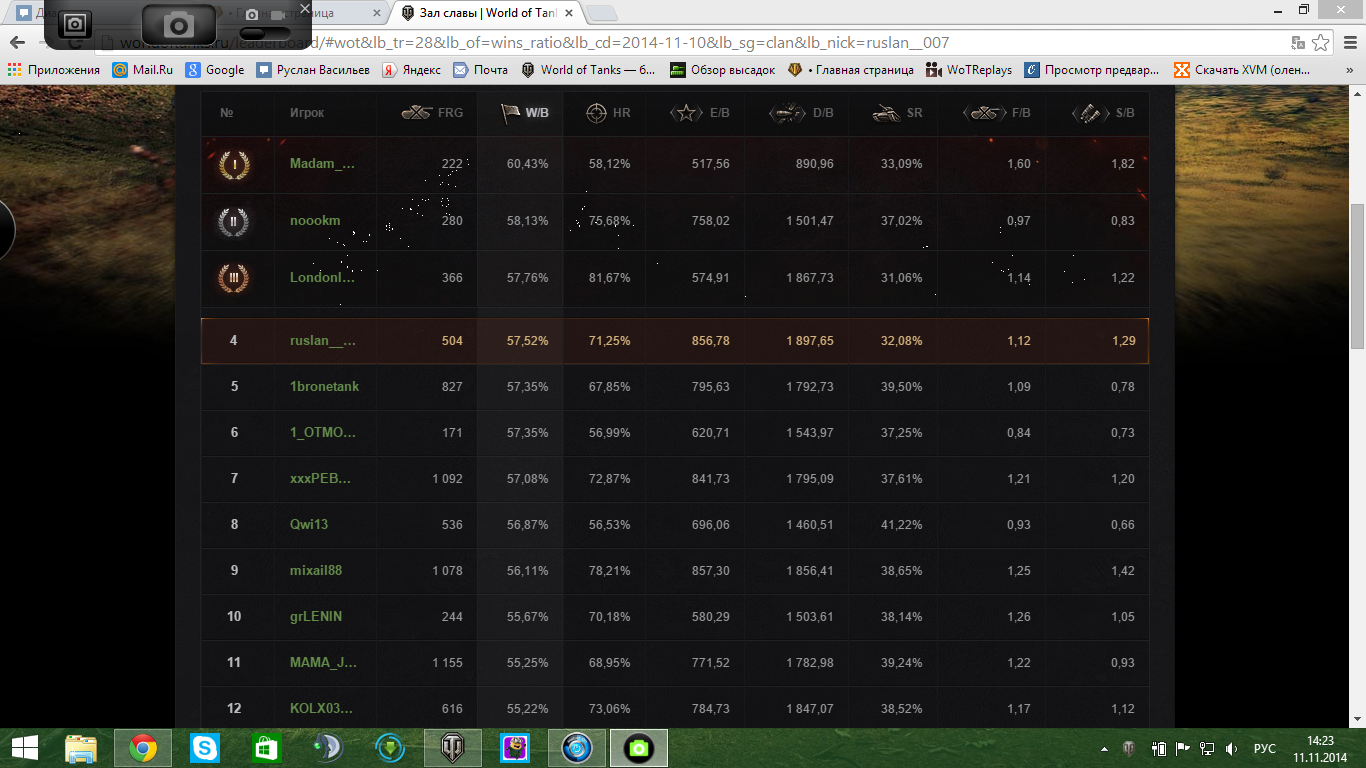Open WoTReplays bookmark
The height and width of the screenshot is (768, 1366).
tap(969, 70)
